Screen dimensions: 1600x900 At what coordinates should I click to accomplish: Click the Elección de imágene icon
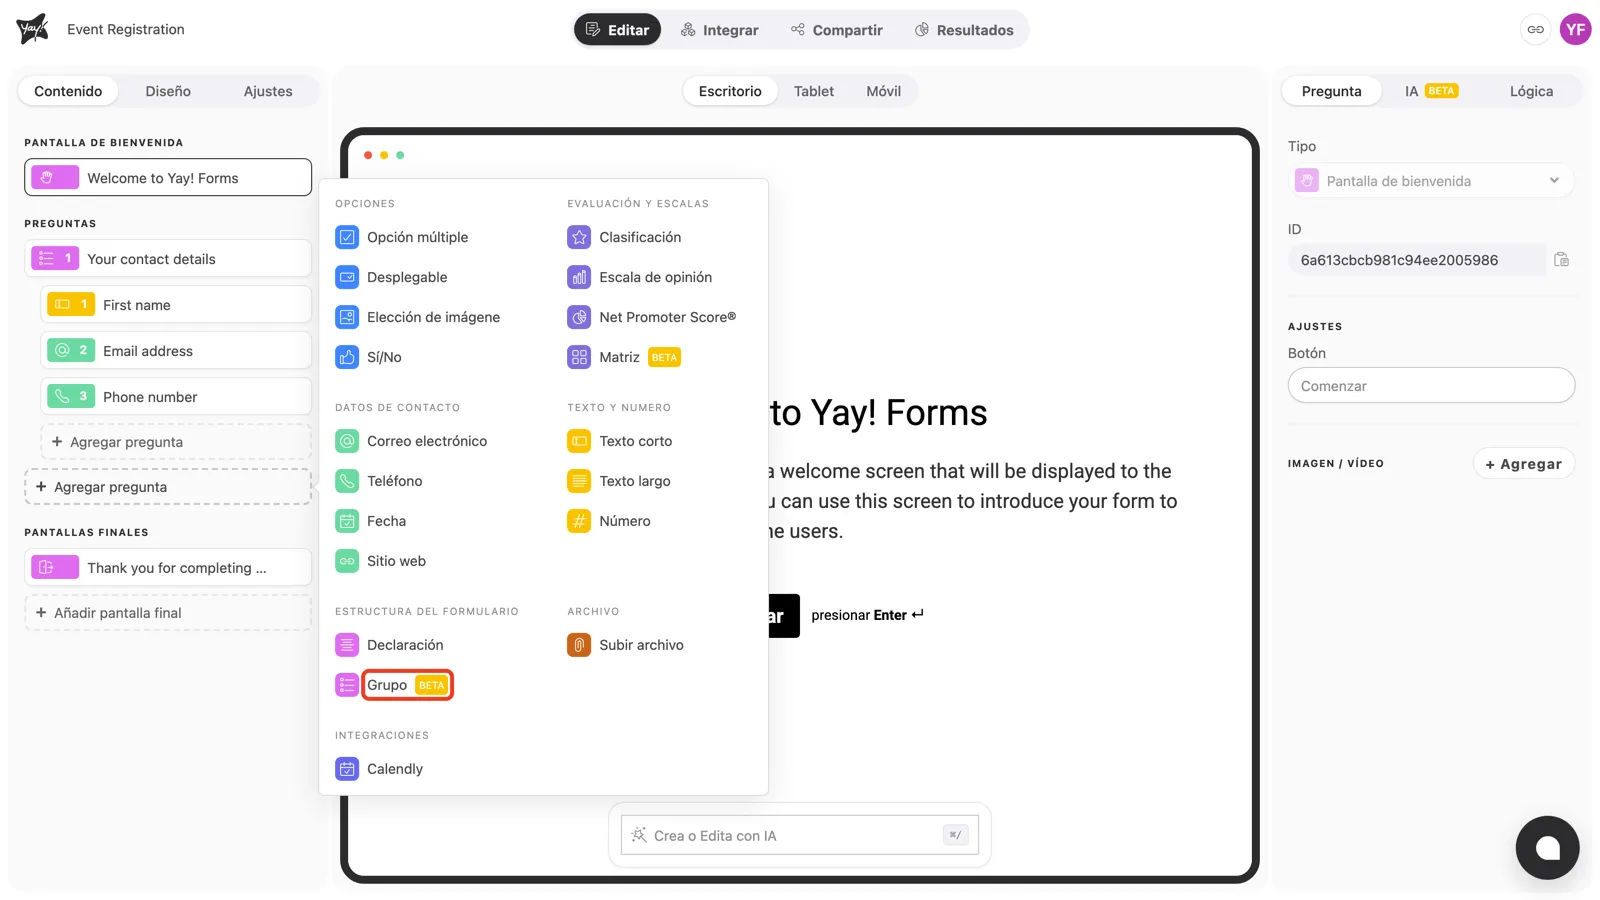[x=347, y=317]
